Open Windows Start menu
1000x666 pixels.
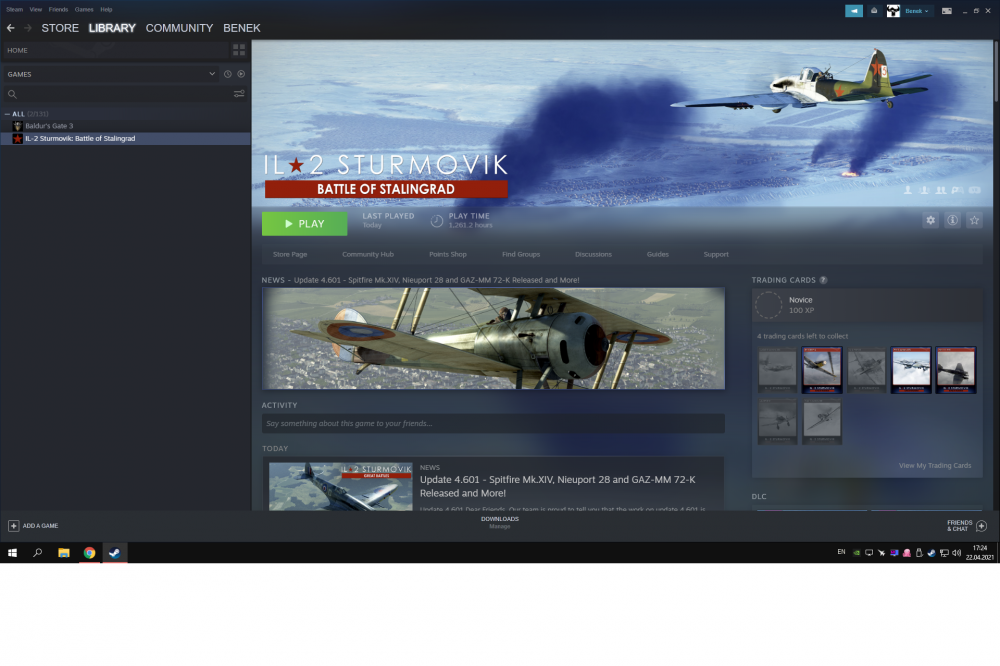12,552
